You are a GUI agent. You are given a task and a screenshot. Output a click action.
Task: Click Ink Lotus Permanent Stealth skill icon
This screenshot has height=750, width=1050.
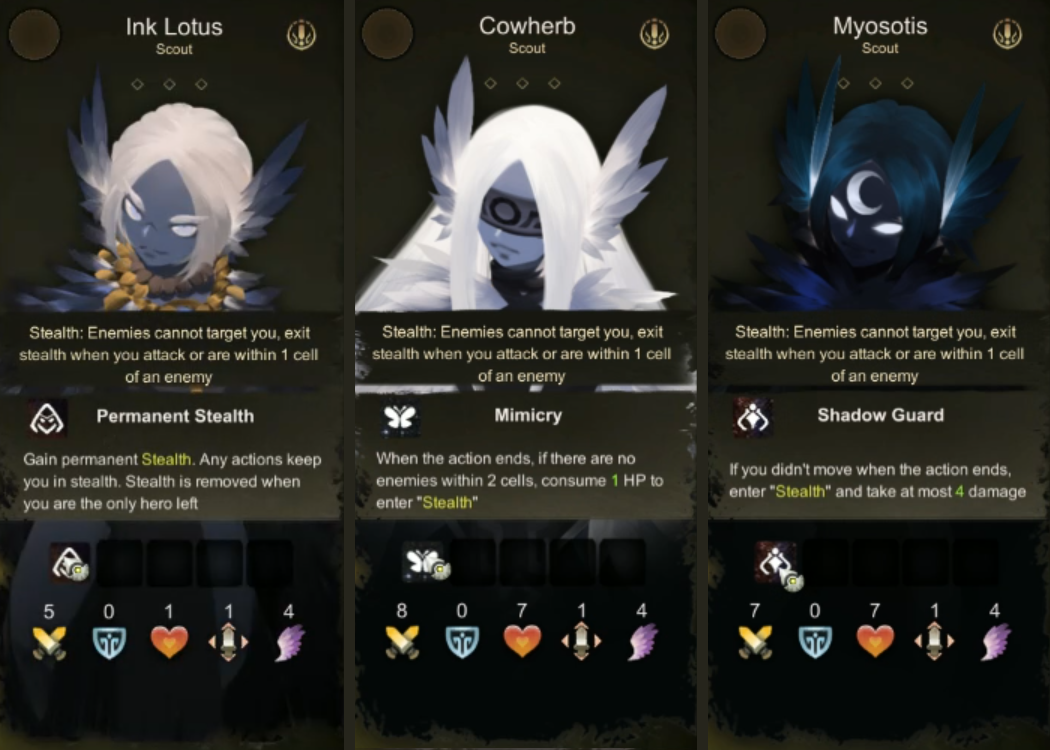click(x=47, y=418)
